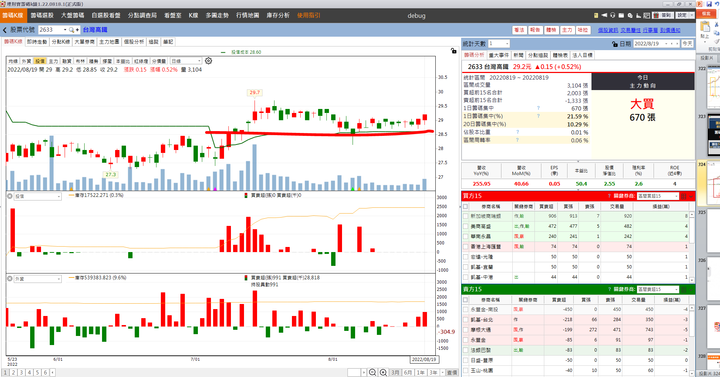
Task: Open the stock code 2633 dropdown
Action: [x=65, y=30]
